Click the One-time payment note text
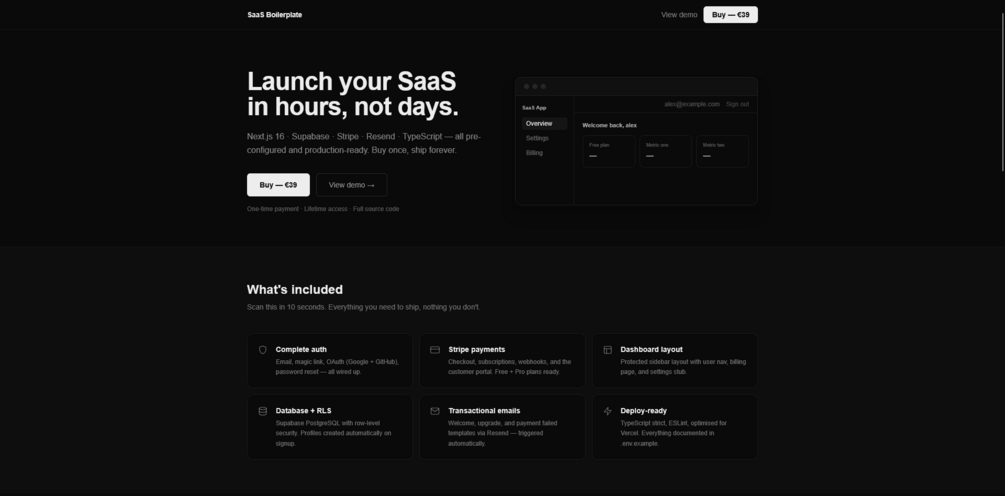Viewport: 1005px width, 496px height. coord(323,209)
